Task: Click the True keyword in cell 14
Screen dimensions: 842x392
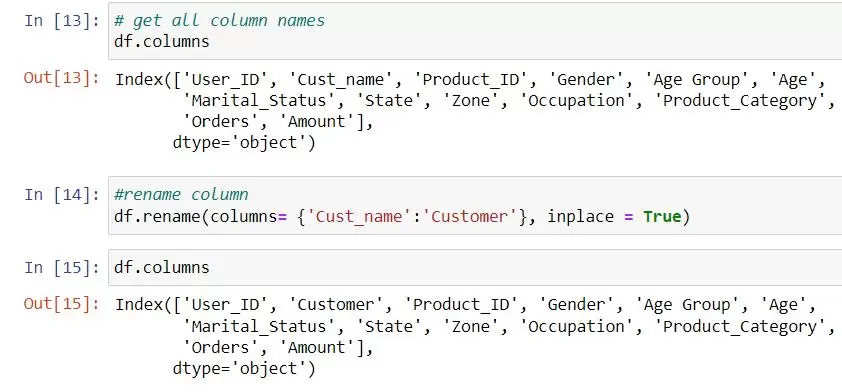Action: pos(662,216)
